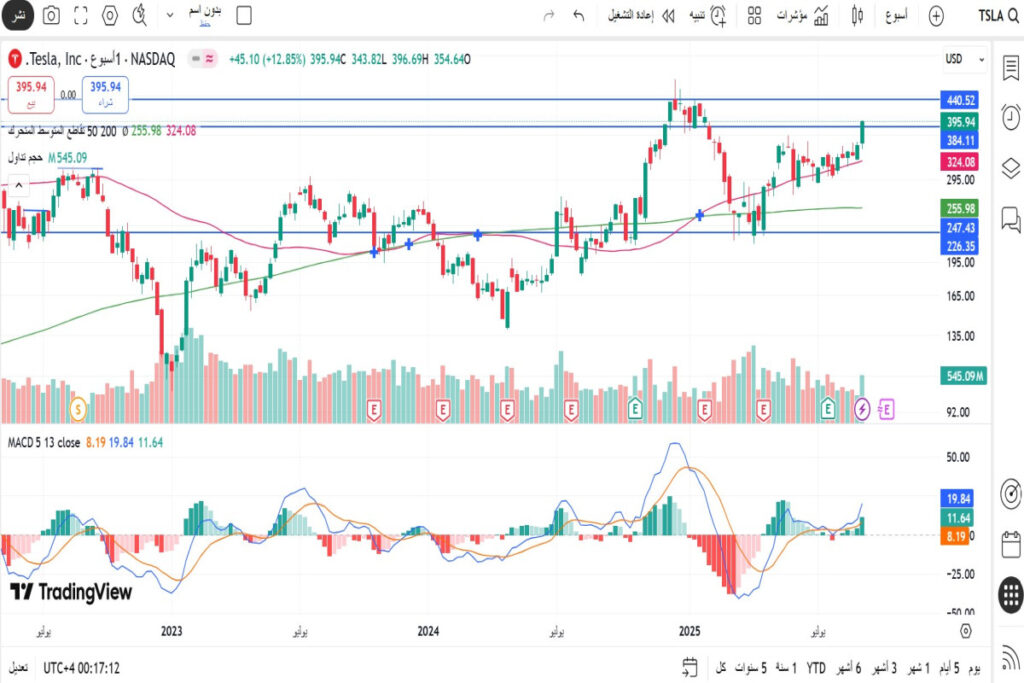Take a chart snapshot with camera icon
The height and width of the screenshot is (683, 1024).
[51, 16]
